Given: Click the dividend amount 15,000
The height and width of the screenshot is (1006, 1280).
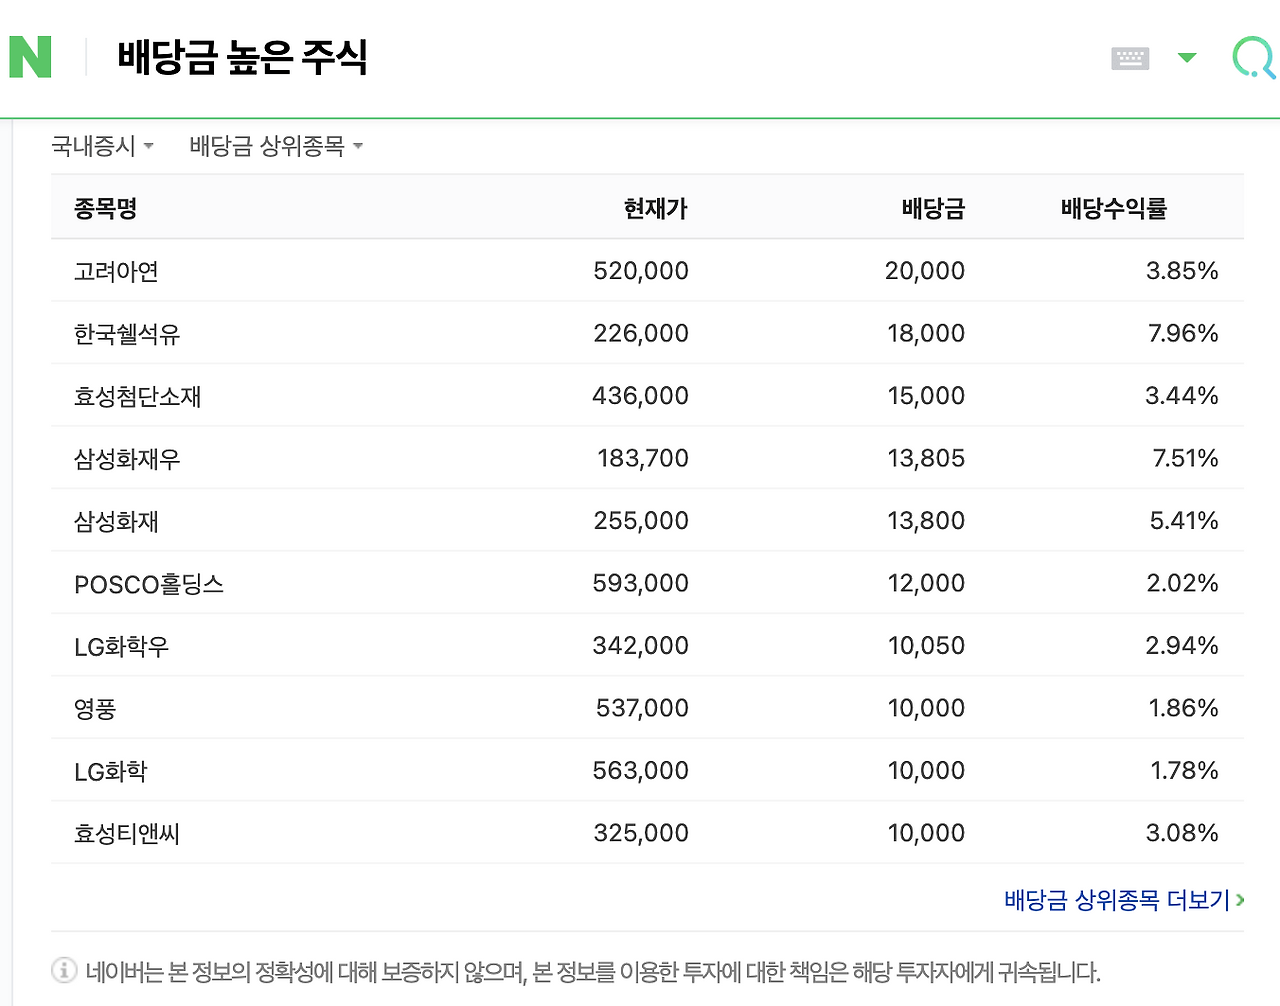Looking at the screenshot, I should click(x=926, y=396).
